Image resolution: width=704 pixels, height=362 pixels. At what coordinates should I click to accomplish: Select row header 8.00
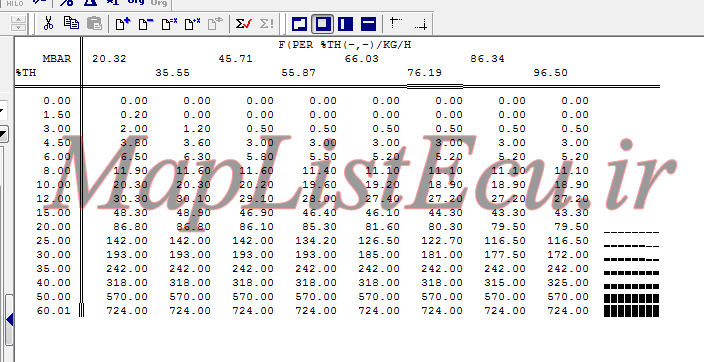[57, 171]
